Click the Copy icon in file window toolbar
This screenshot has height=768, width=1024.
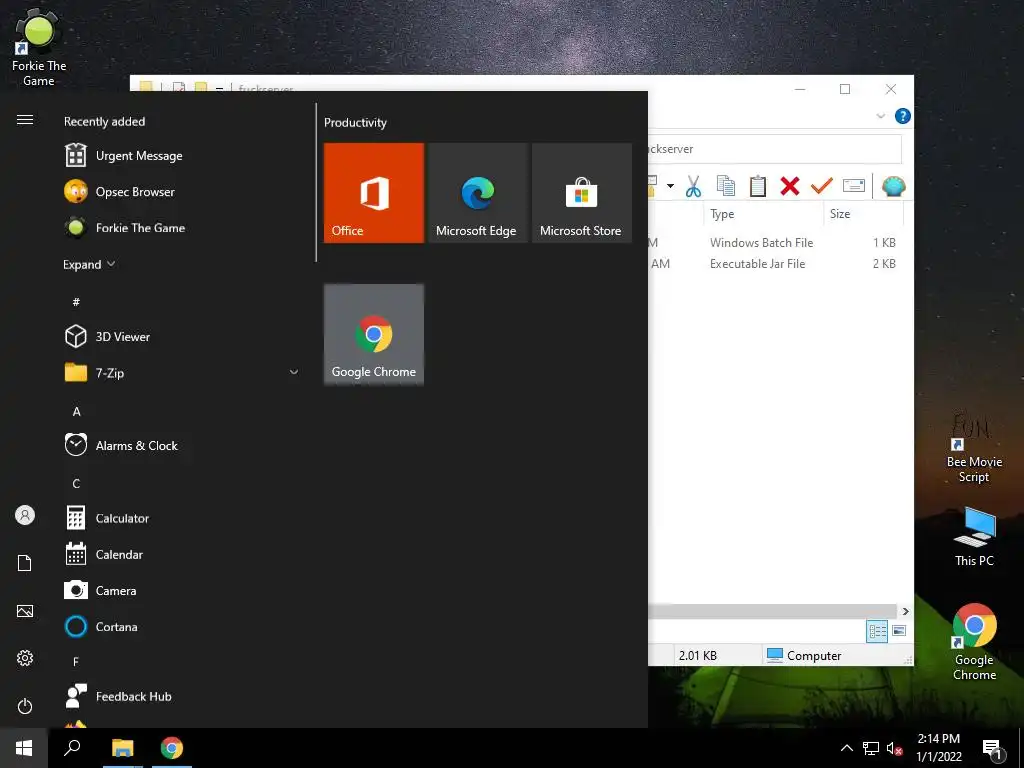click(x=726, y=186)
